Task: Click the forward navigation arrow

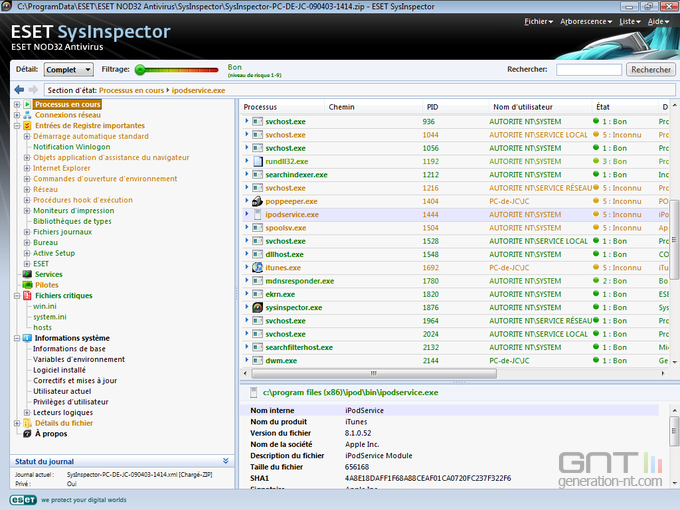Action: (33, 90)
